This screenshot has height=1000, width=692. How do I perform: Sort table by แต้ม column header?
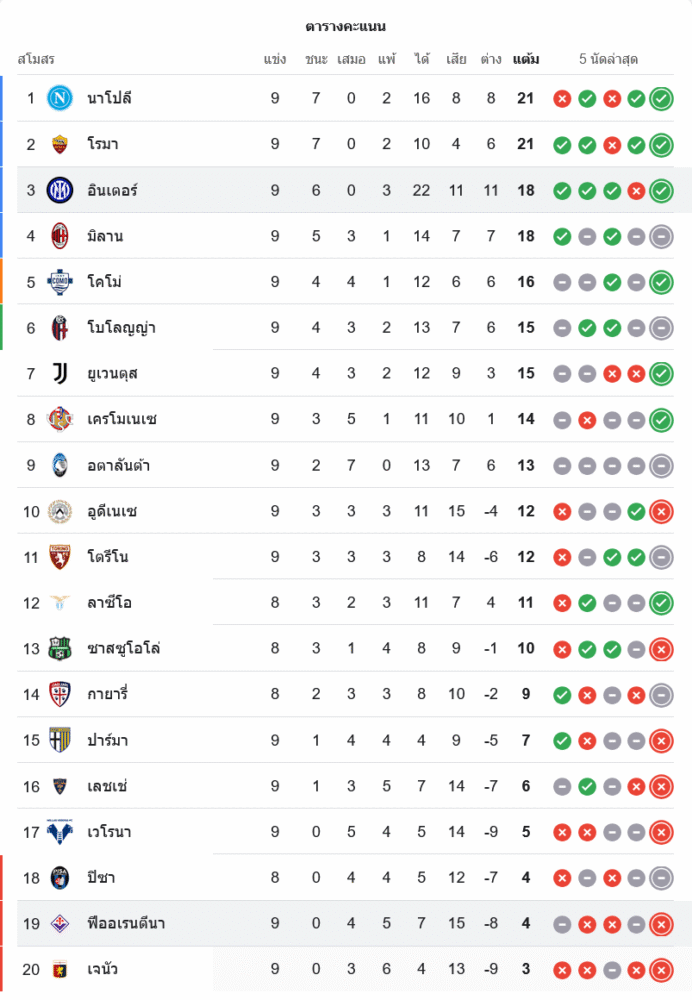(526, 59)
